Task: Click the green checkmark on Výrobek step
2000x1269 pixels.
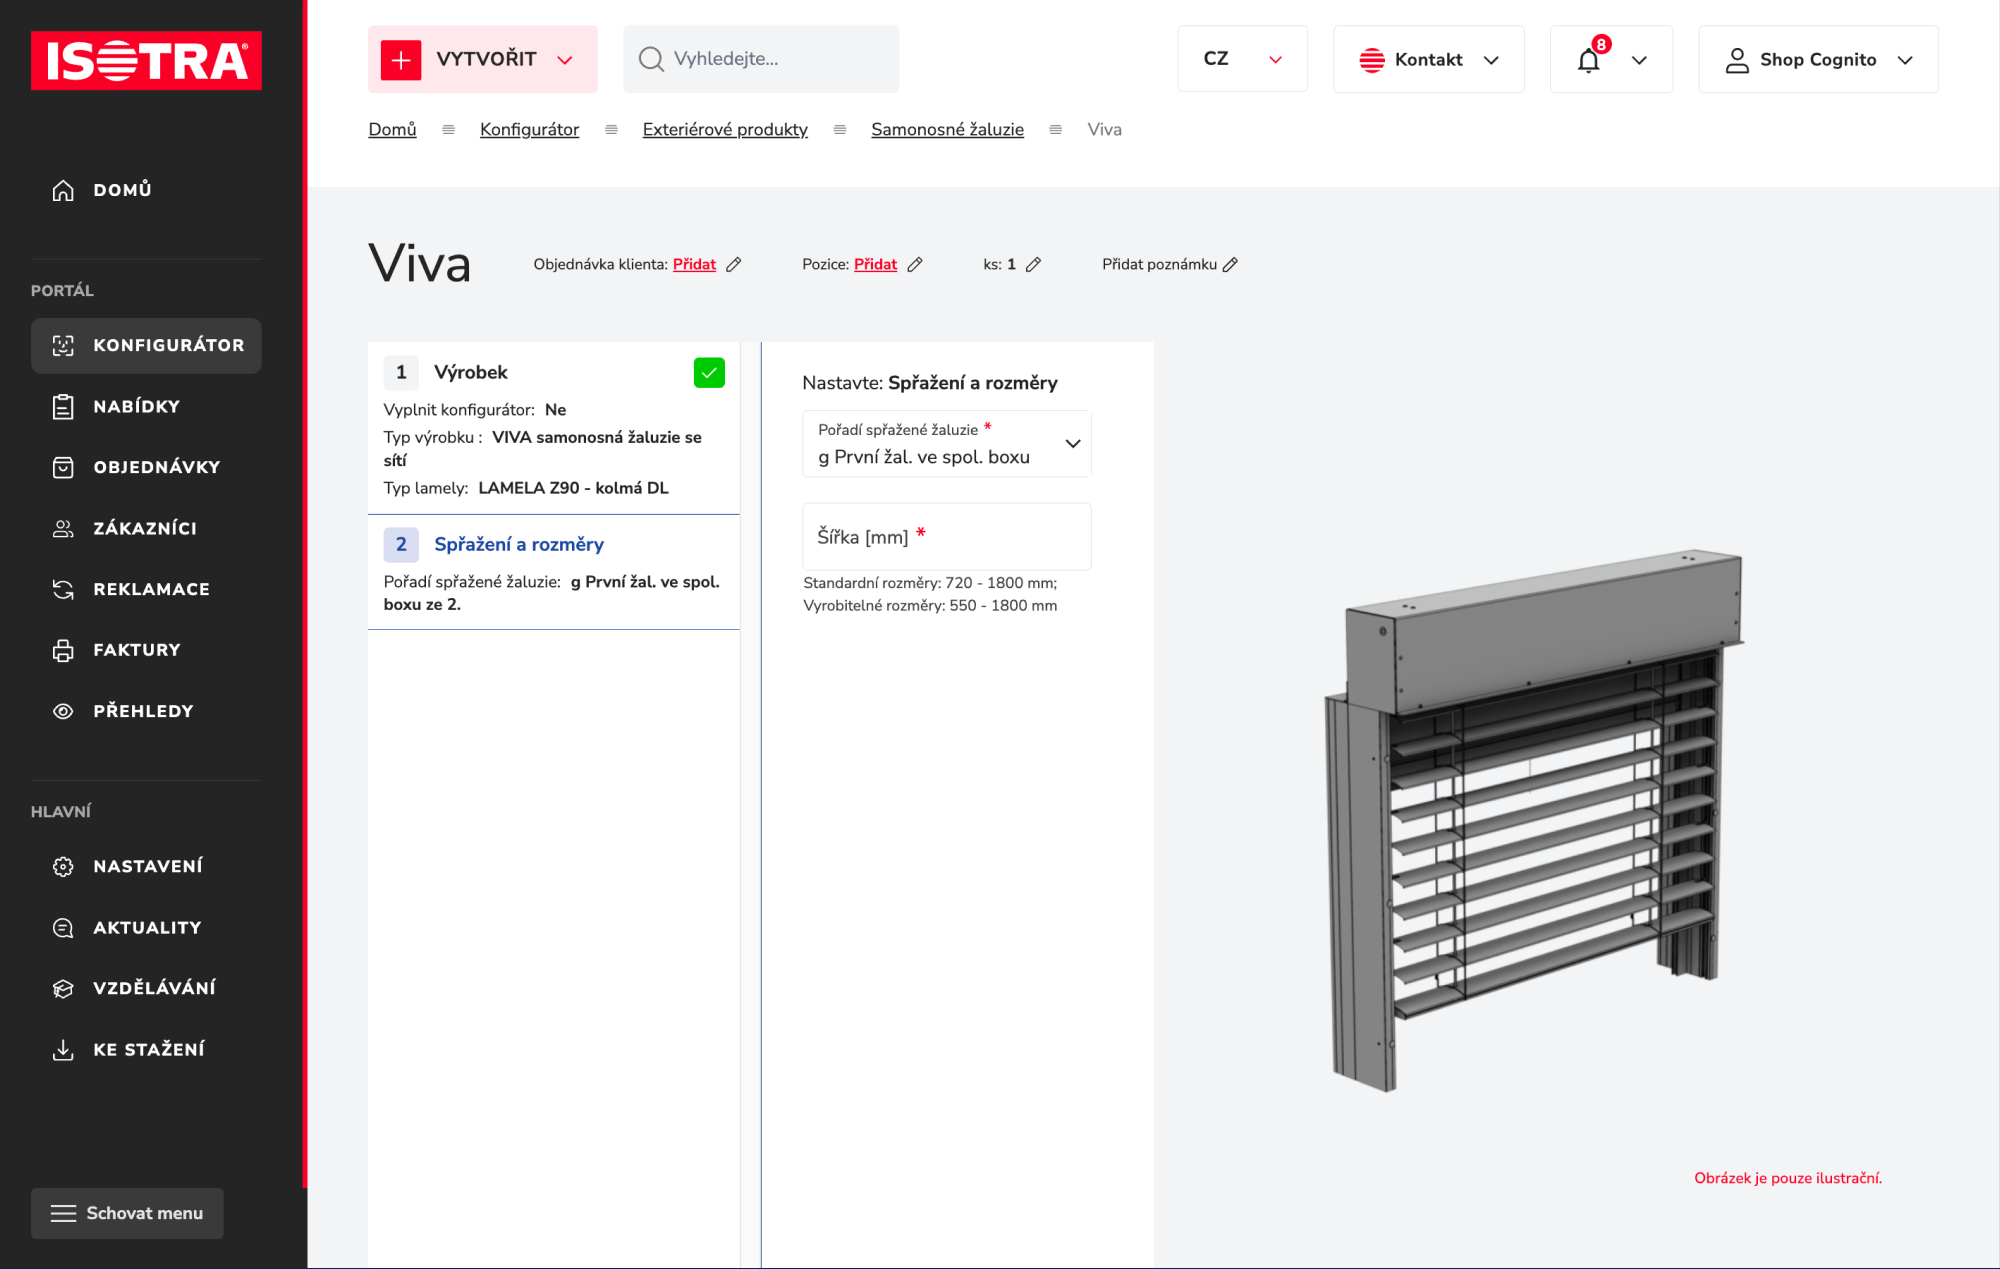Action: [x=709, y=373]
